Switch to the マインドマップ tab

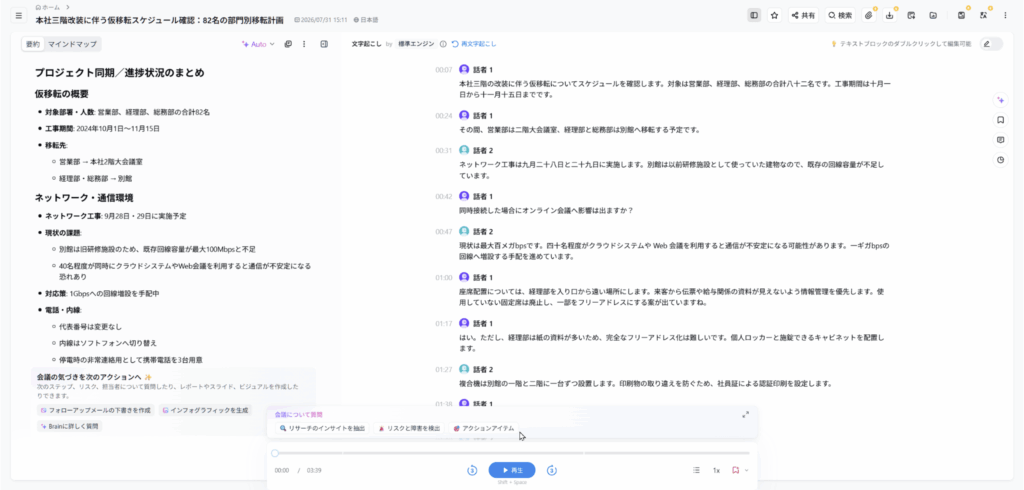[x=72, y=44]
